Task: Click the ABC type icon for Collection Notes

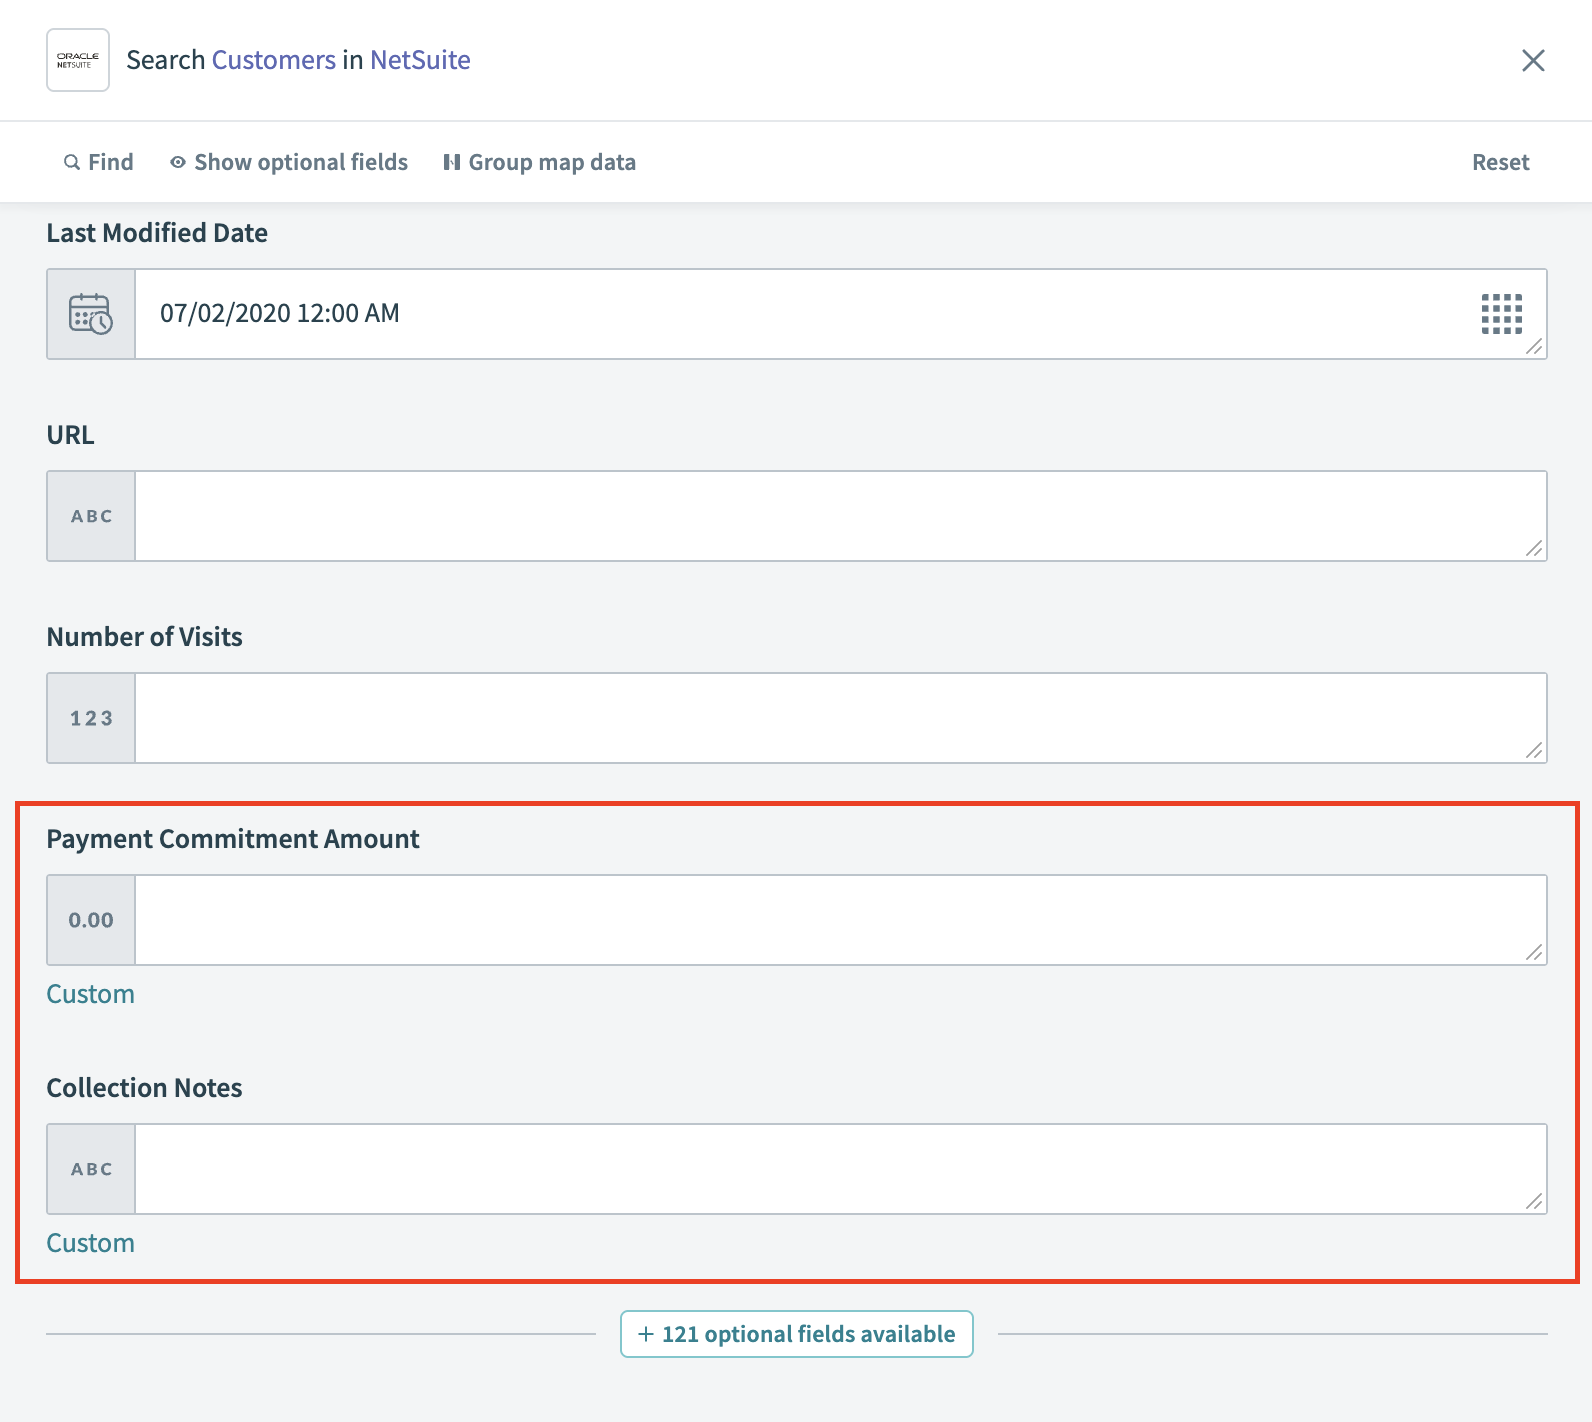Action: pos(91,1169)
